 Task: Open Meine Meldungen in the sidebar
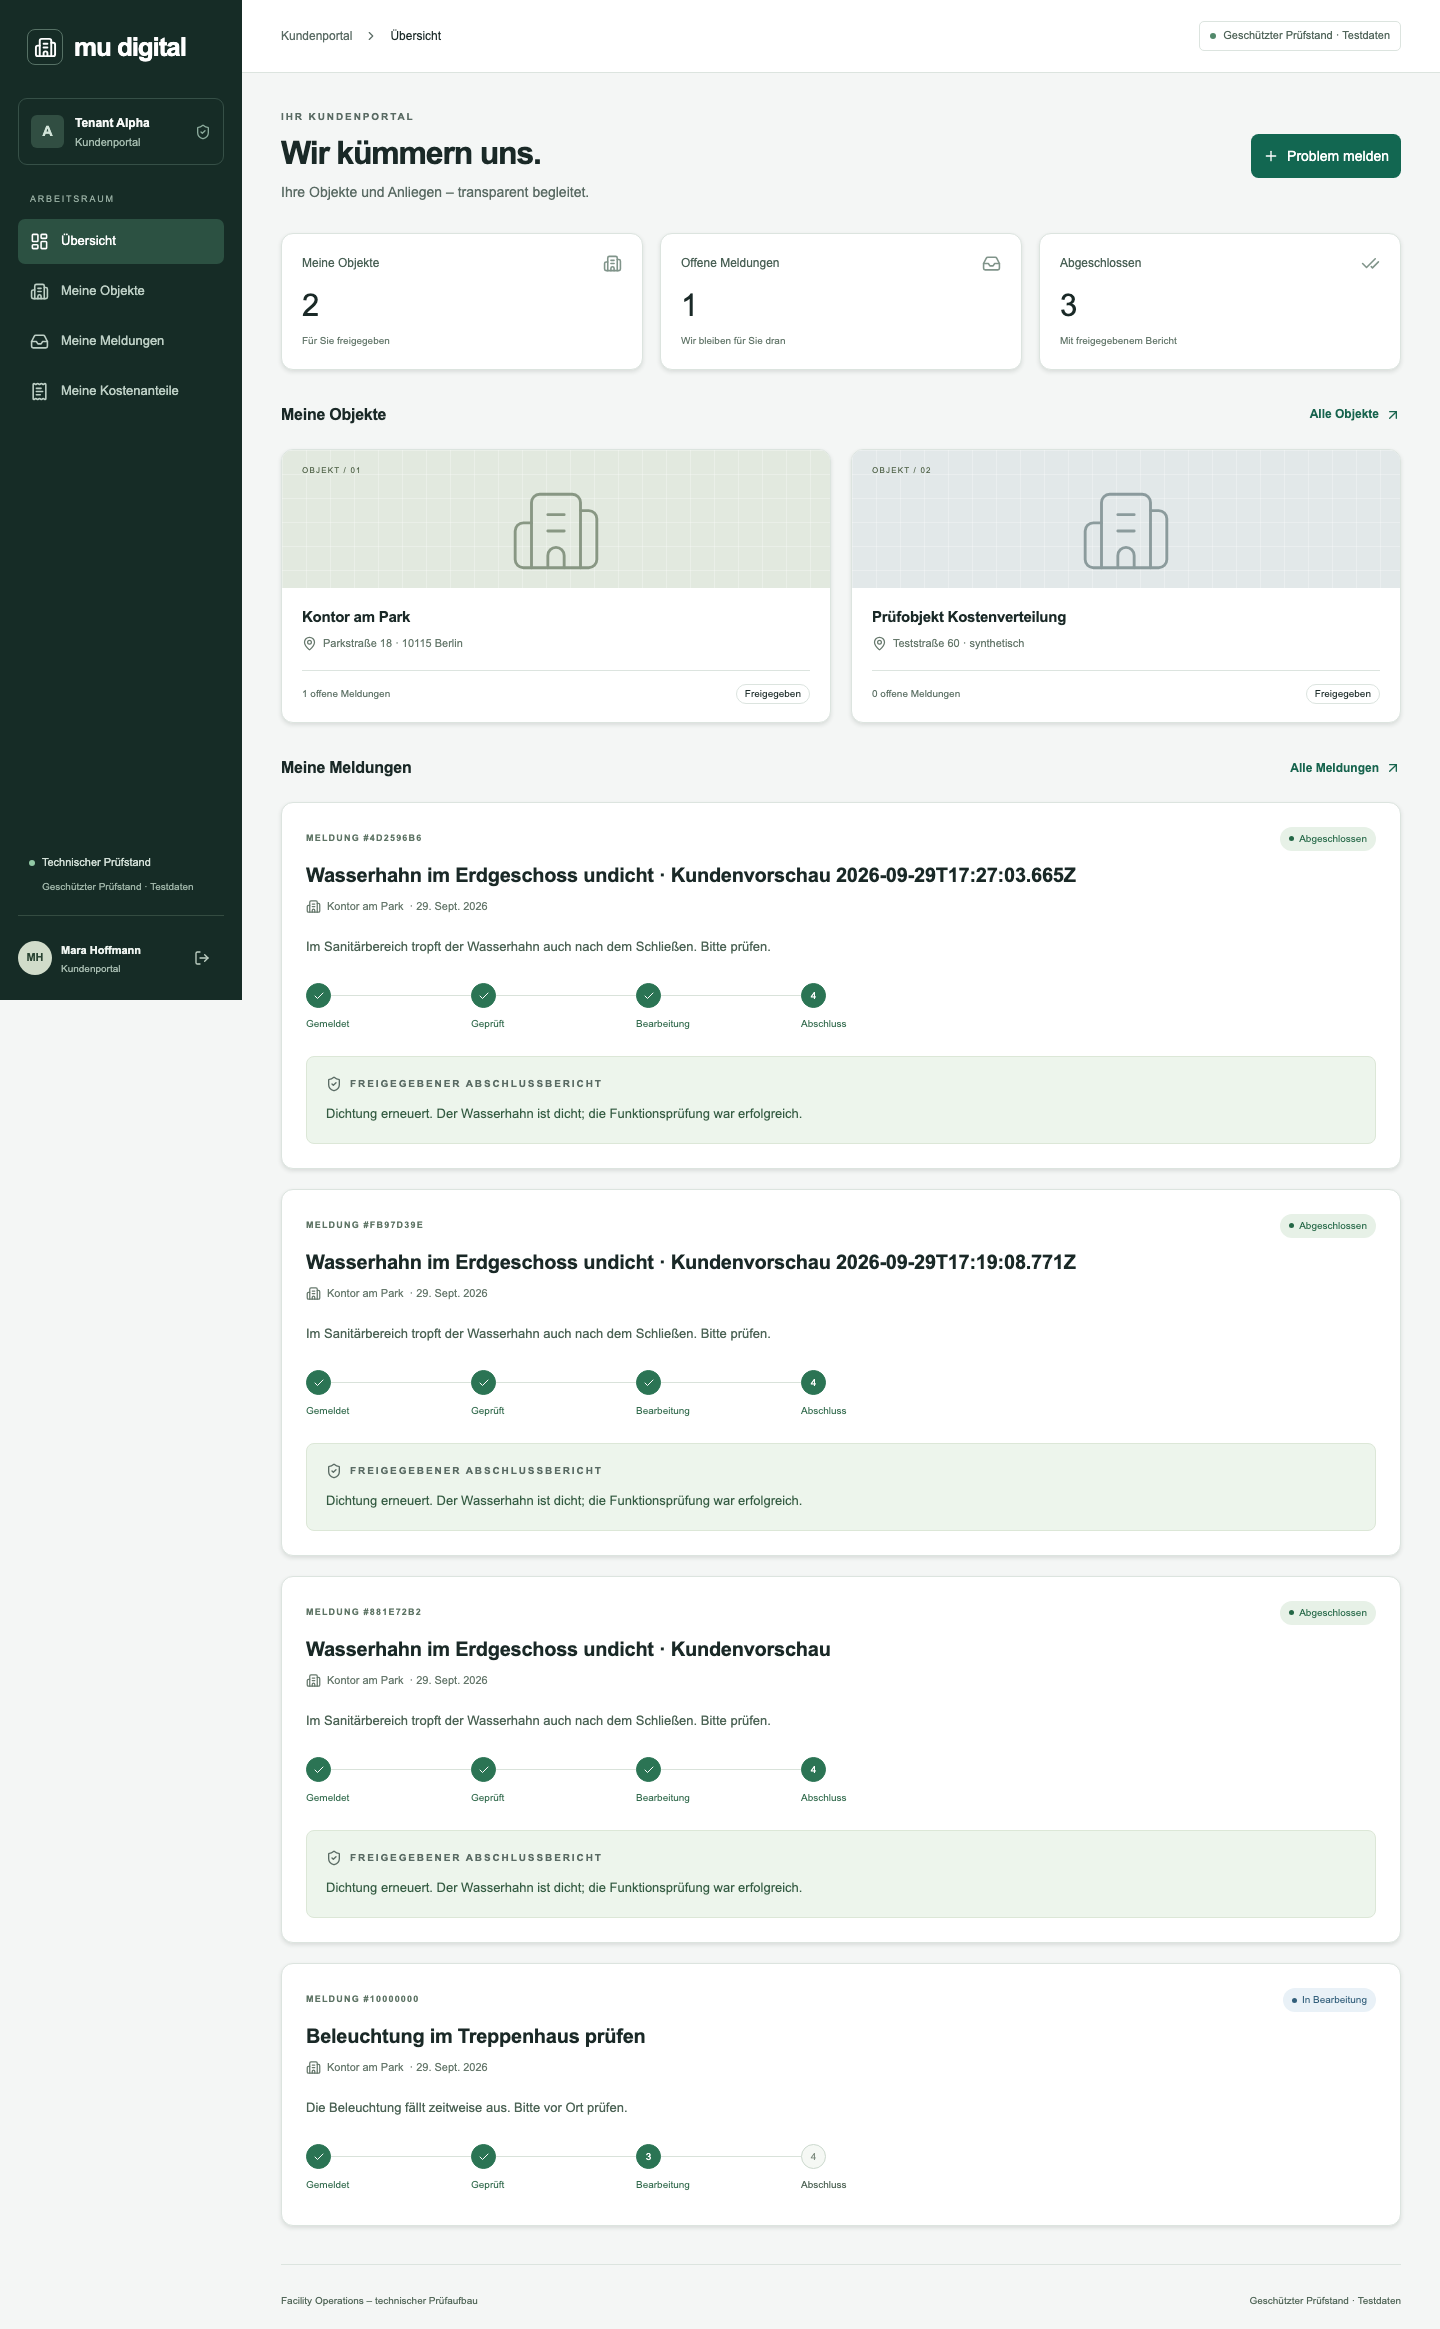121,341
